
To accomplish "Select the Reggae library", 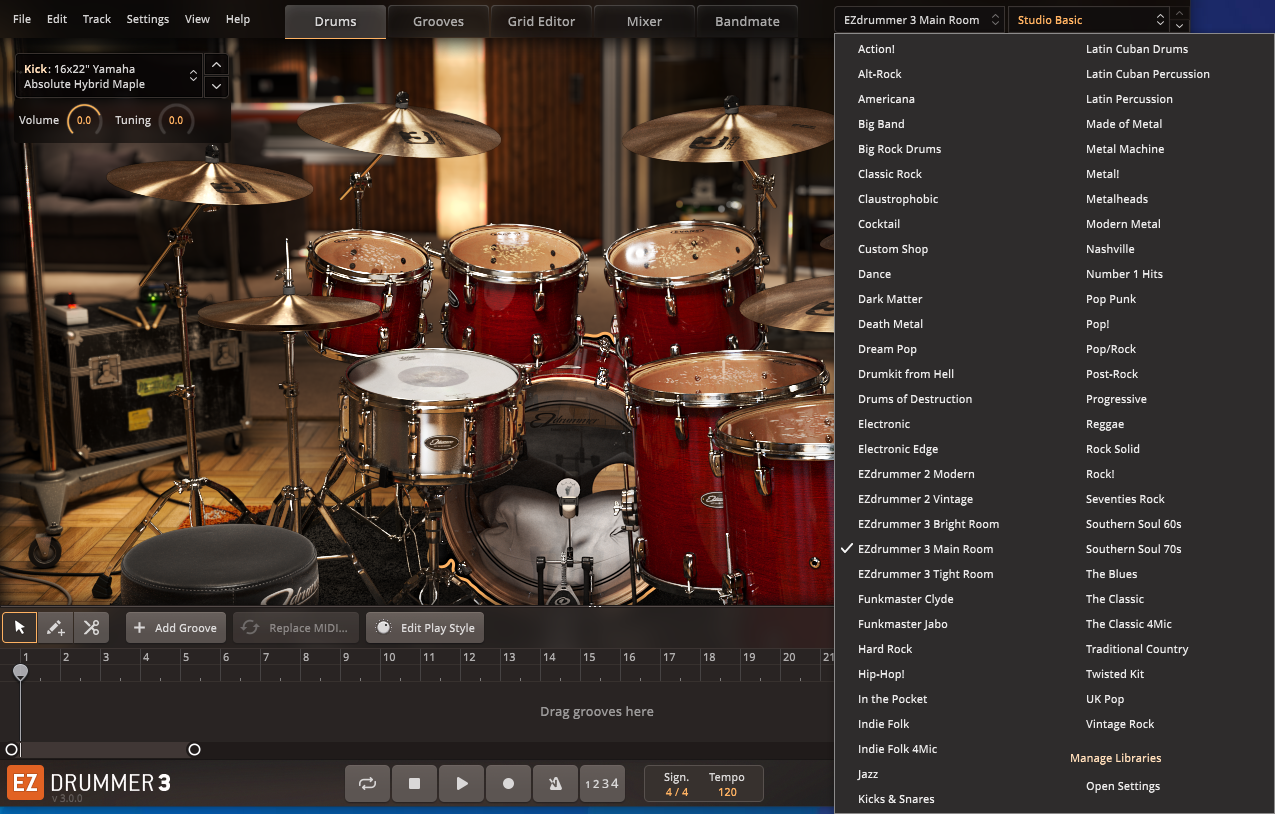I will click(1105, 424).
